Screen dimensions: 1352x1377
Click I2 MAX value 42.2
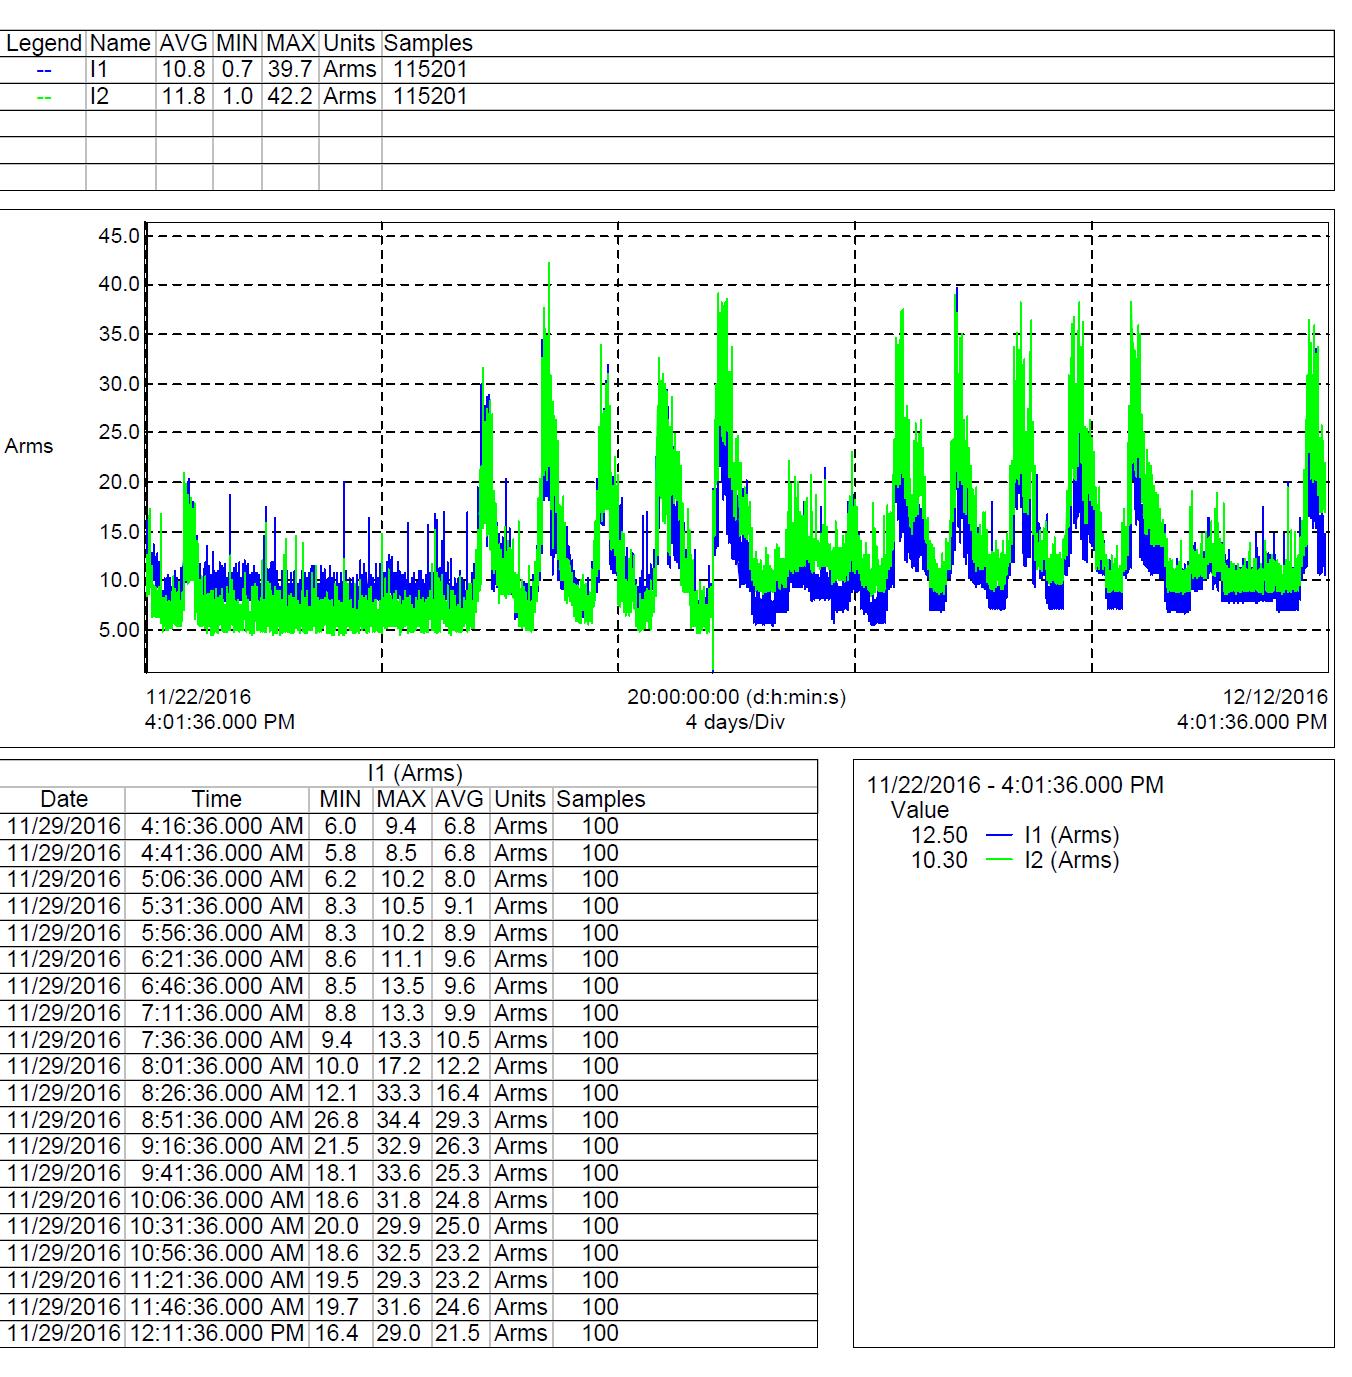[x=290, y=97]
